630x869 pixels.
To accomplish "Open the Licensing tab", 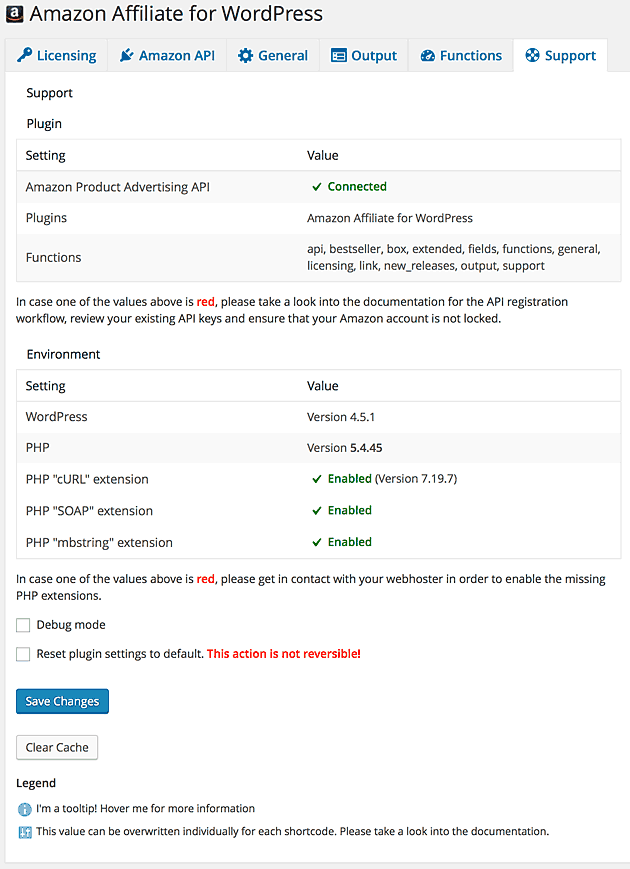I will (x=57, y=55).
